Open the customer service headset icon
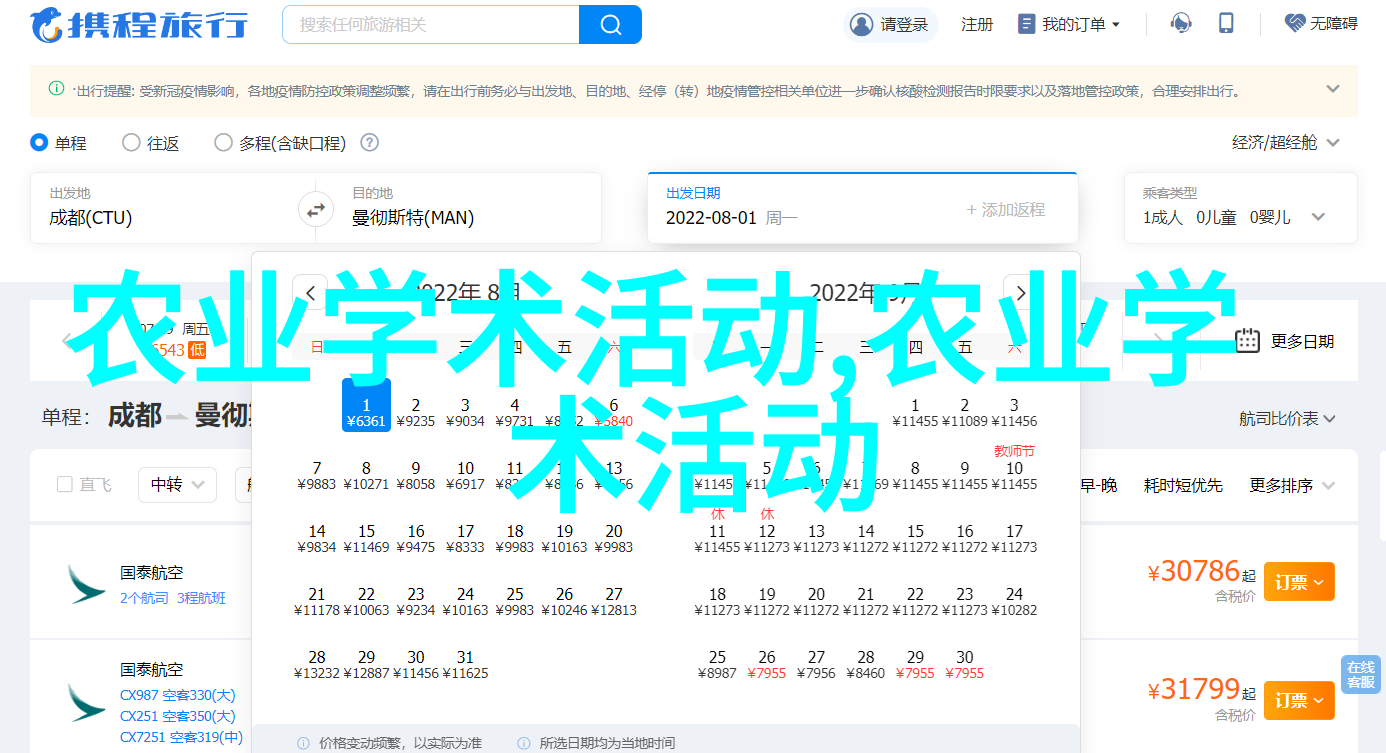This screenshot has height=753, width=1386. point(1181,24)
